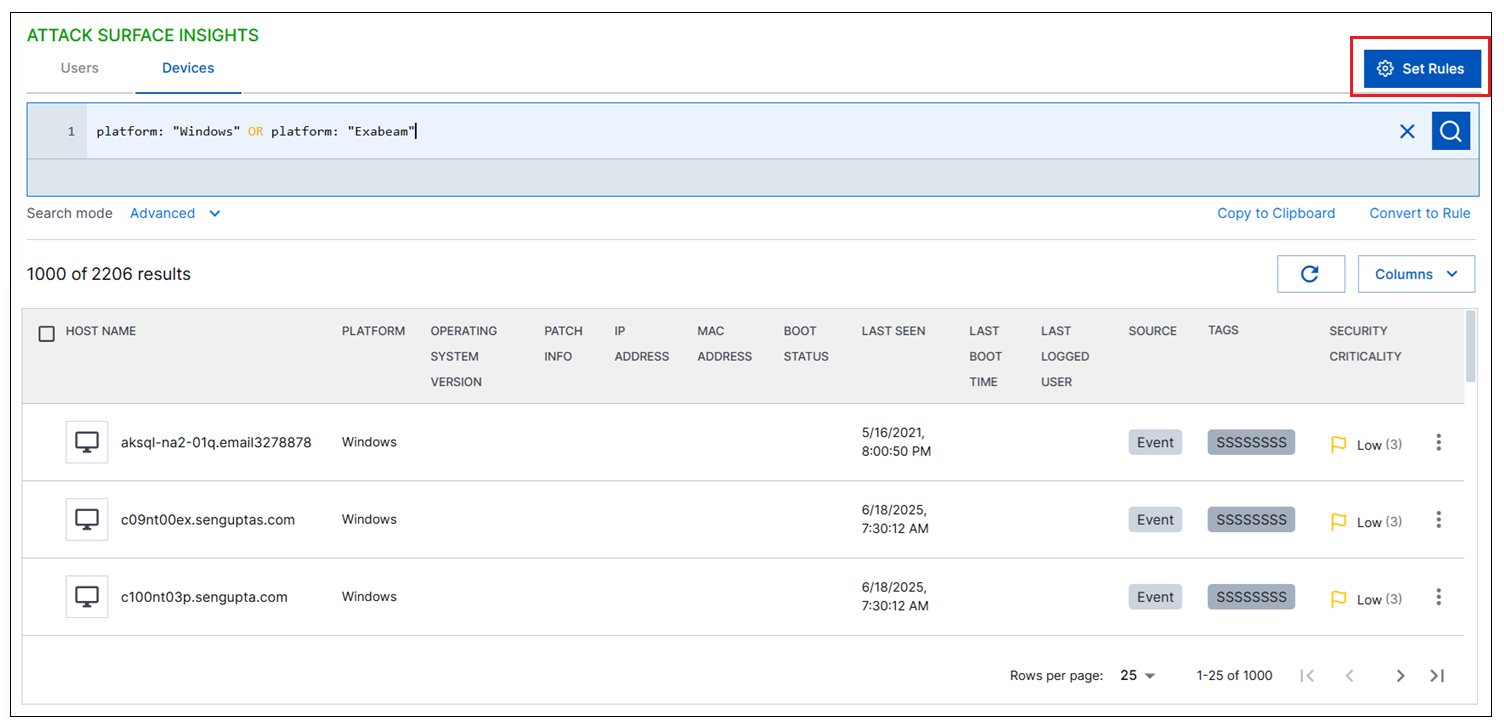
Task: Click inside the platform query input field
Action: click(x=700, y=131)
